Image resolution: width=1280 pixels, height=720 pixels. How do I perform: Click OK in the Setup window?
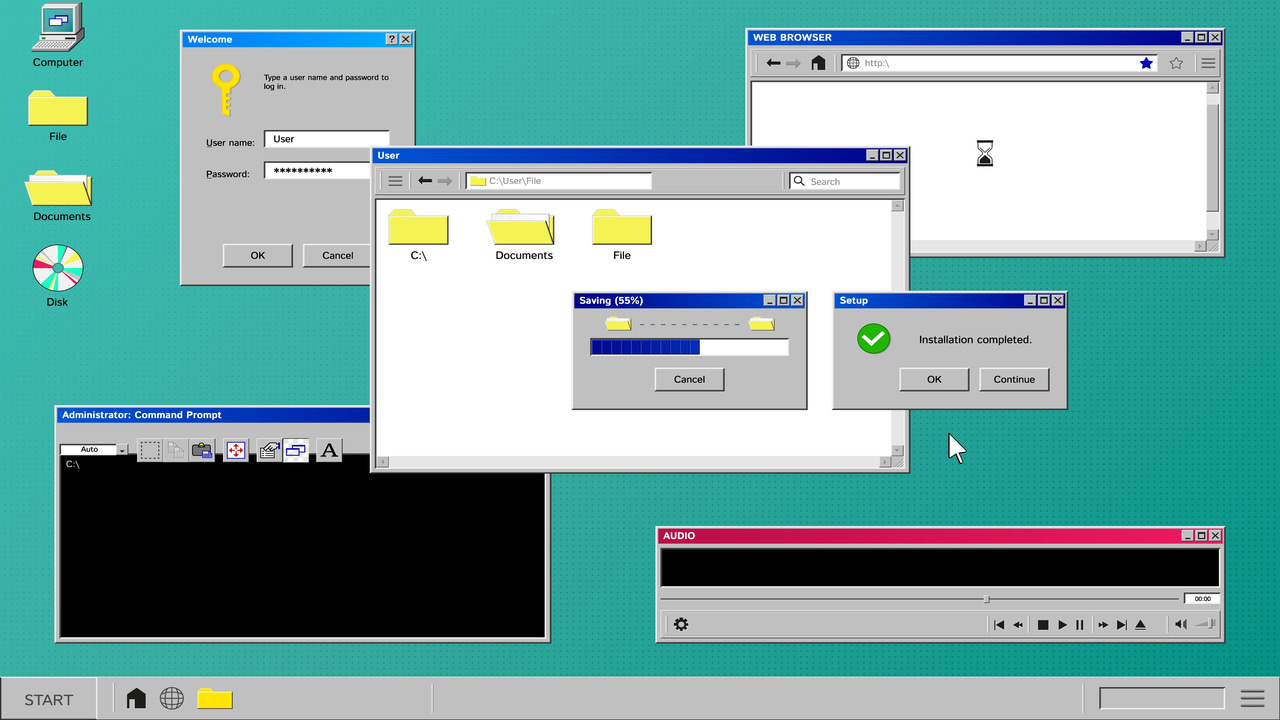[x=933, y=379]
